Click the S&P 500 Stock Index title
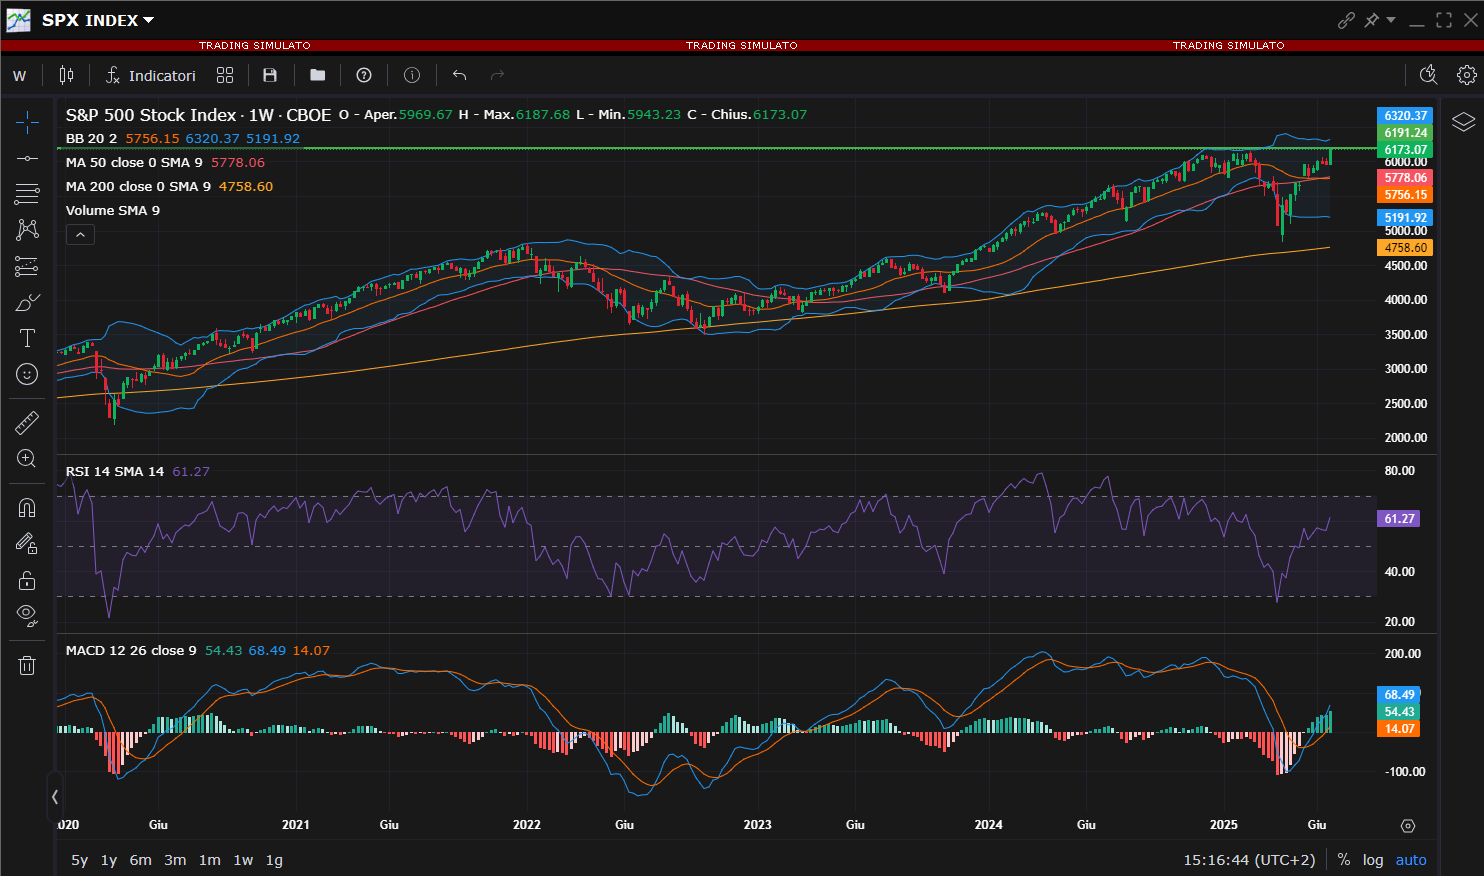 [x=151, y=115]
